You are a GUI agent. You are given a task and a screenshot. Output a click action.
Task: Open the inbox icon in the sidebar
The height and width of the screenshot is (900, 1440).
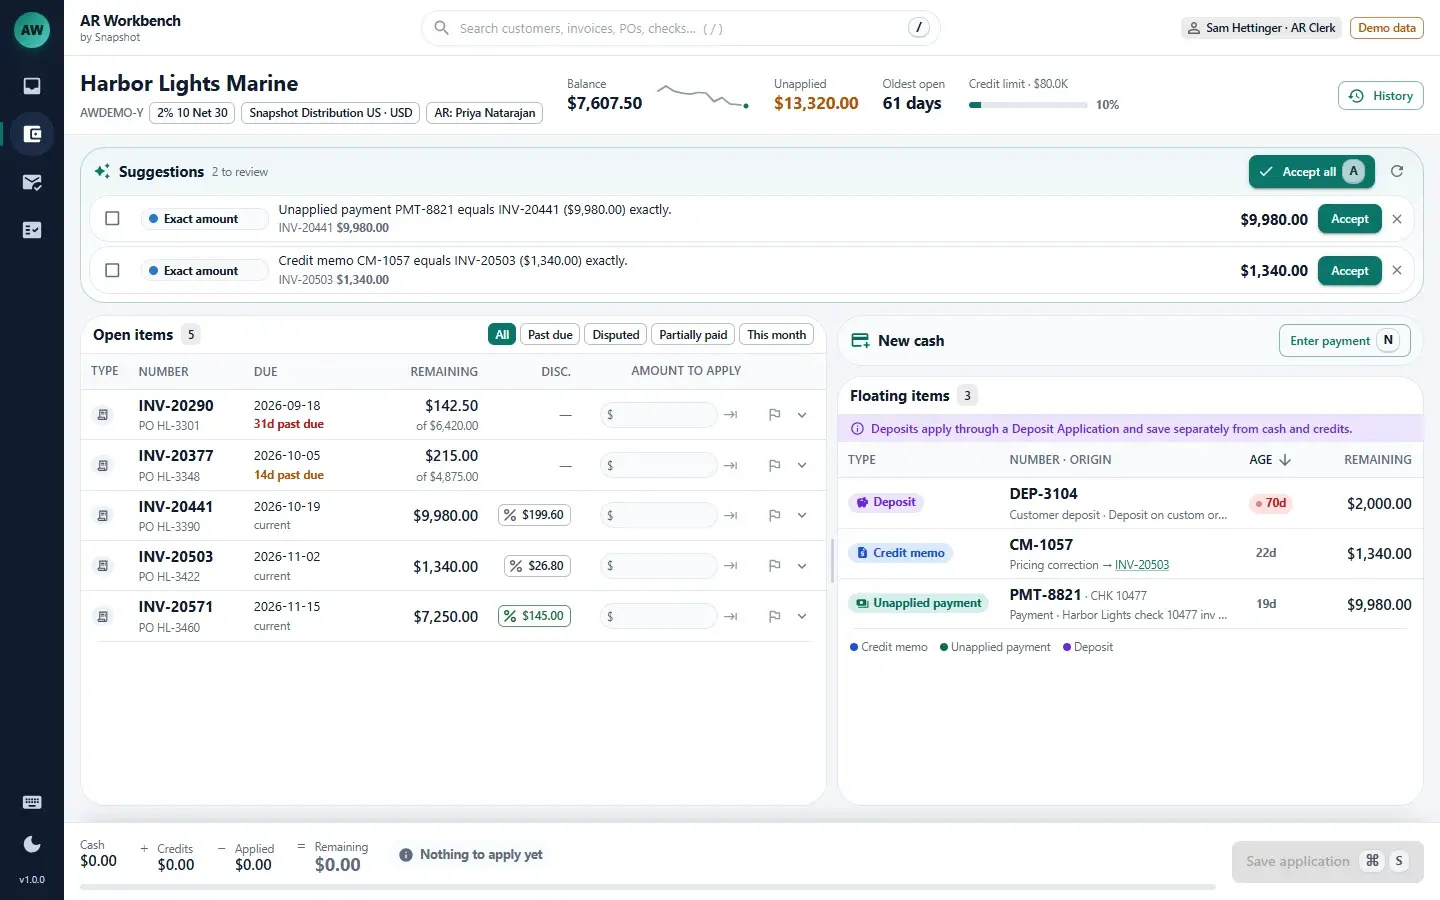pos(32,86)
